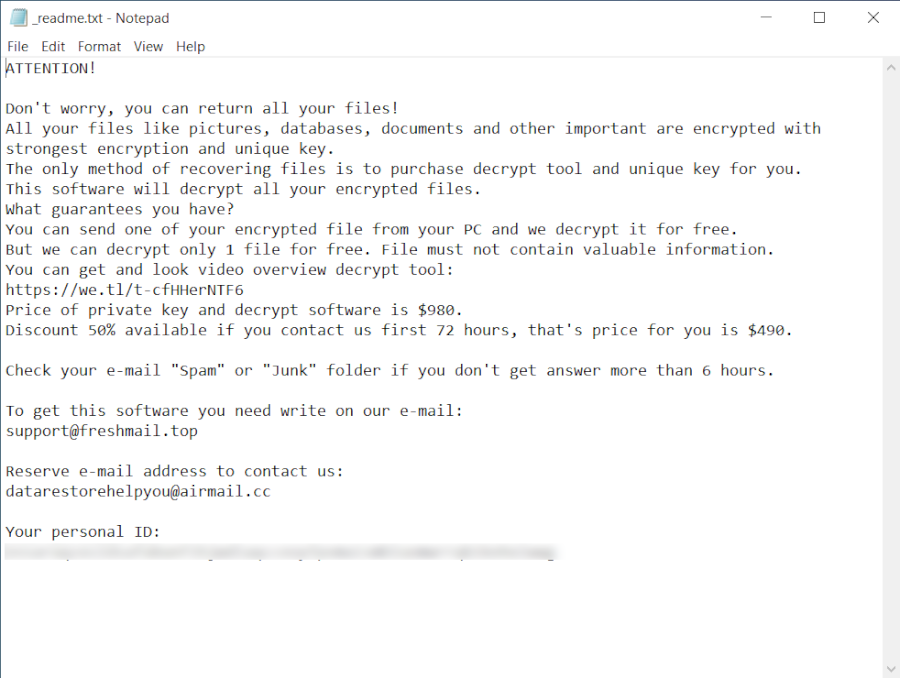Click the "_readme.txt - Notepad" window title
Screen dimensions: 900x678
tap(101, 18)
